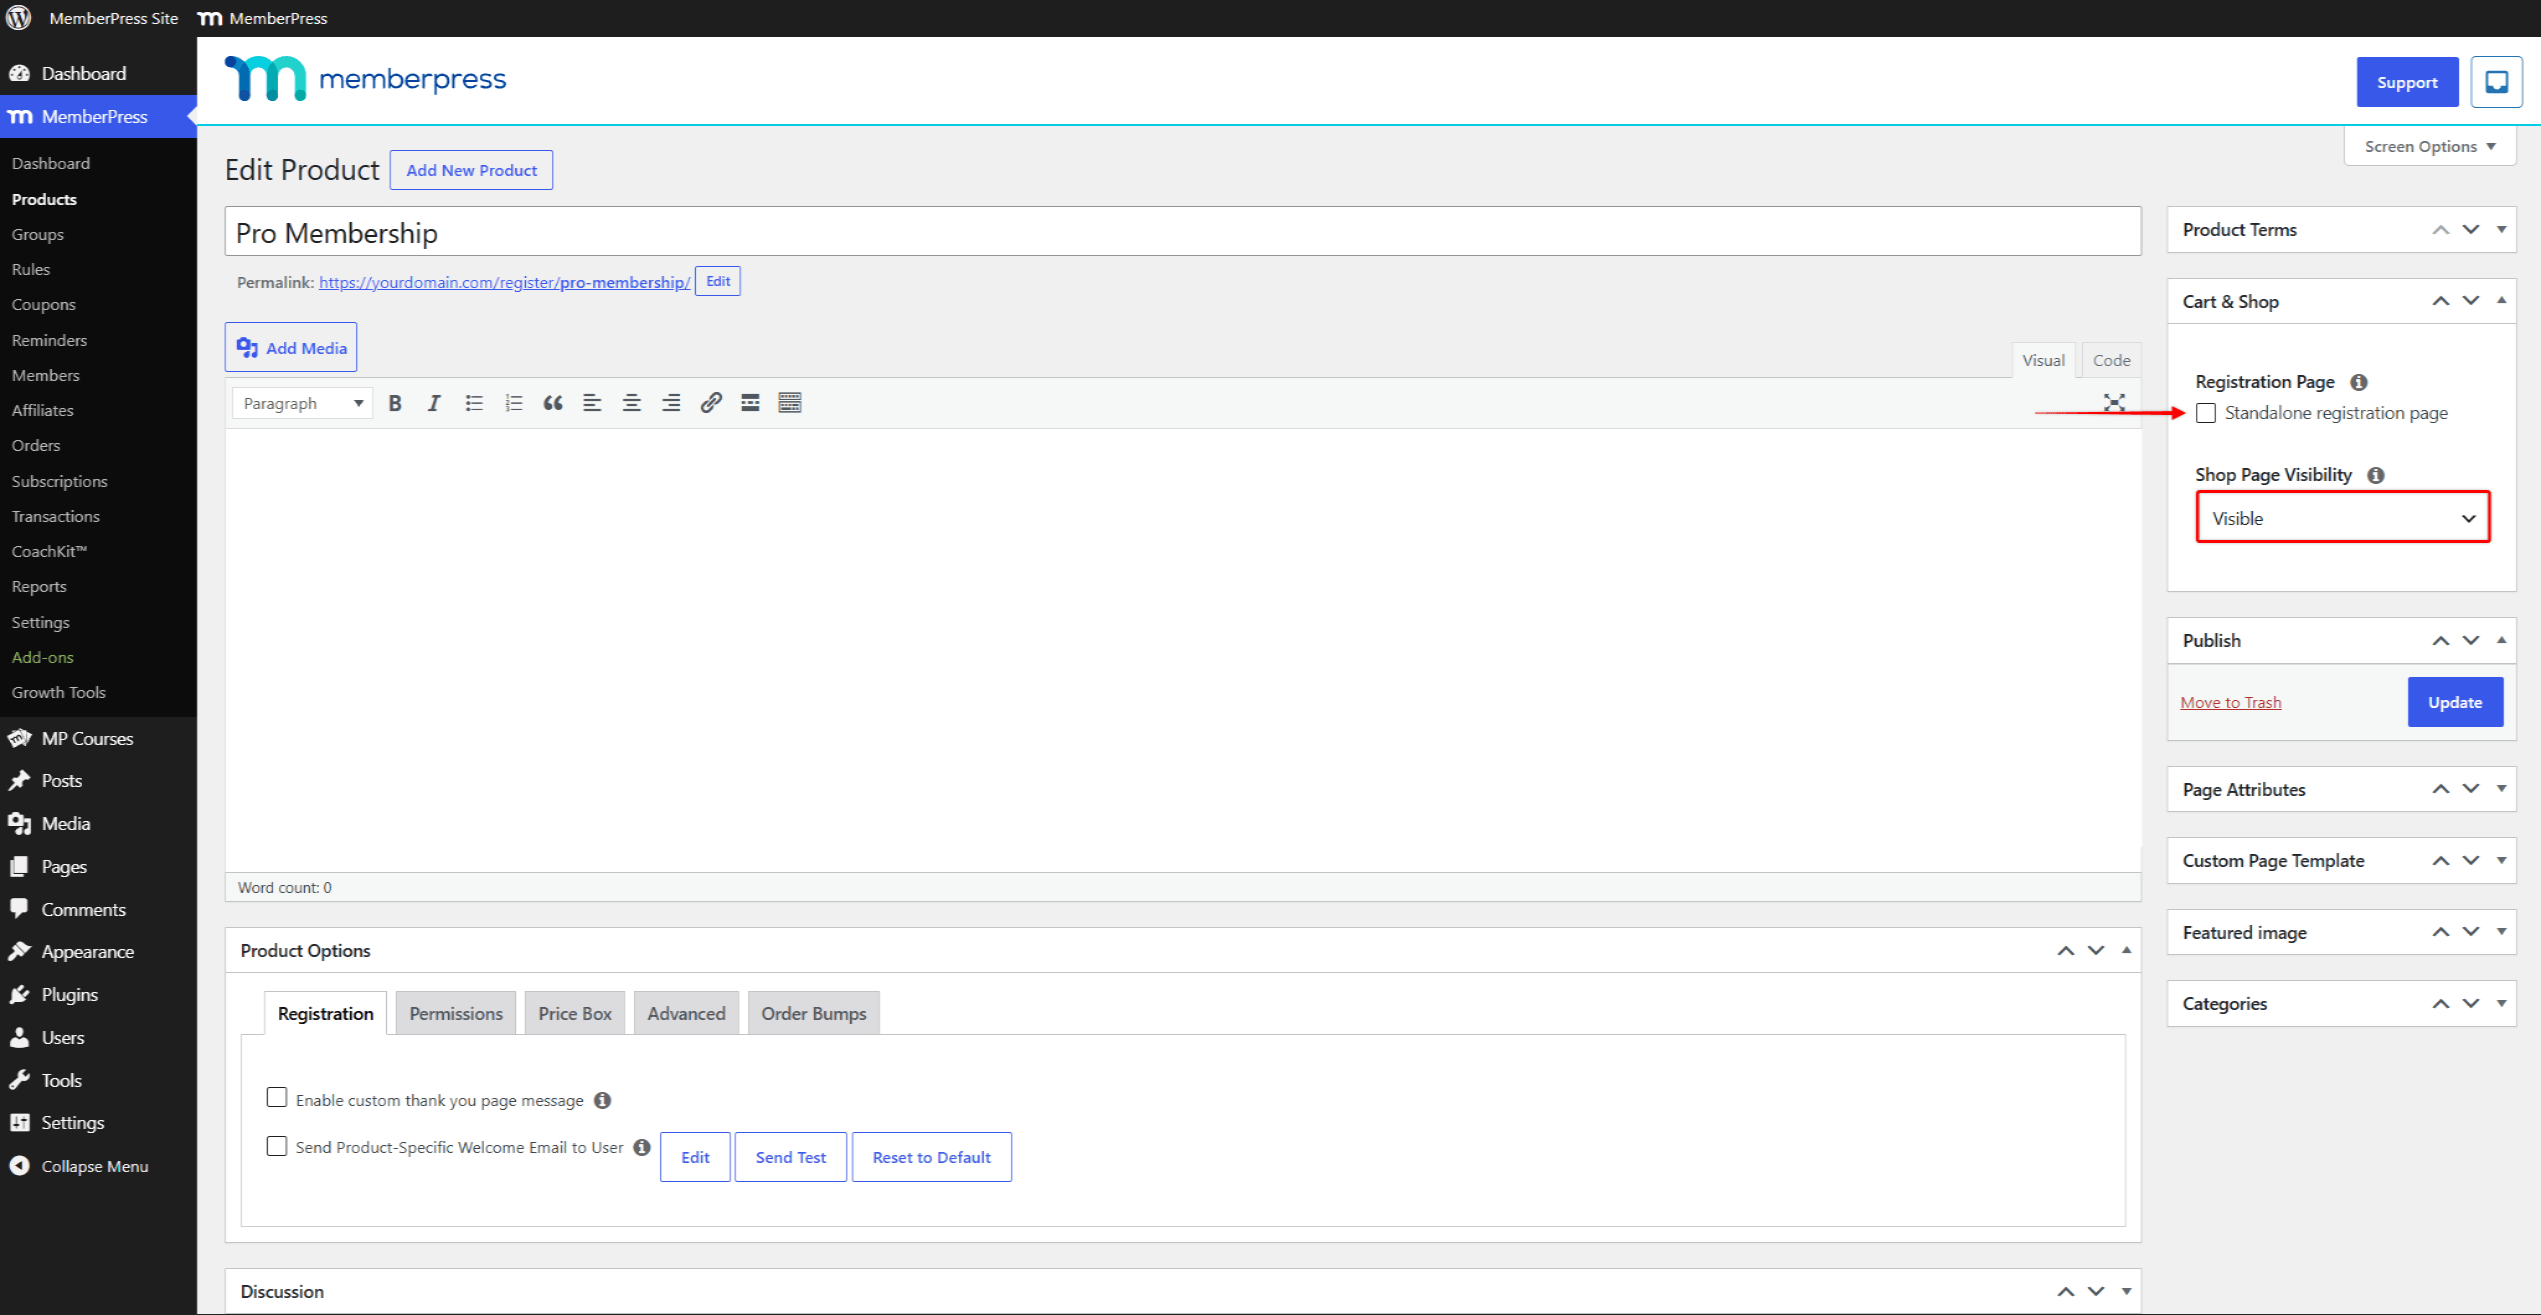The height and width of the screenshot is (1315, 2541).
Task: Show Registration Page info tooltip icon
Action: pyautogui.click(x=2359, y=382)
